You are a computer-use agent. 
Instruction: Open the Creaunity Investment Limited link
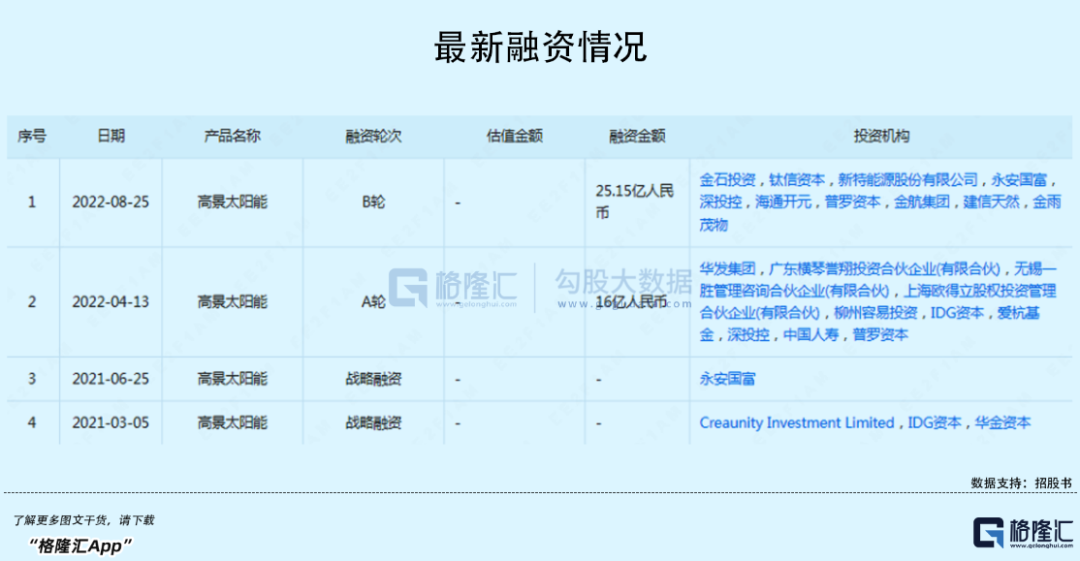click(797, 423)
